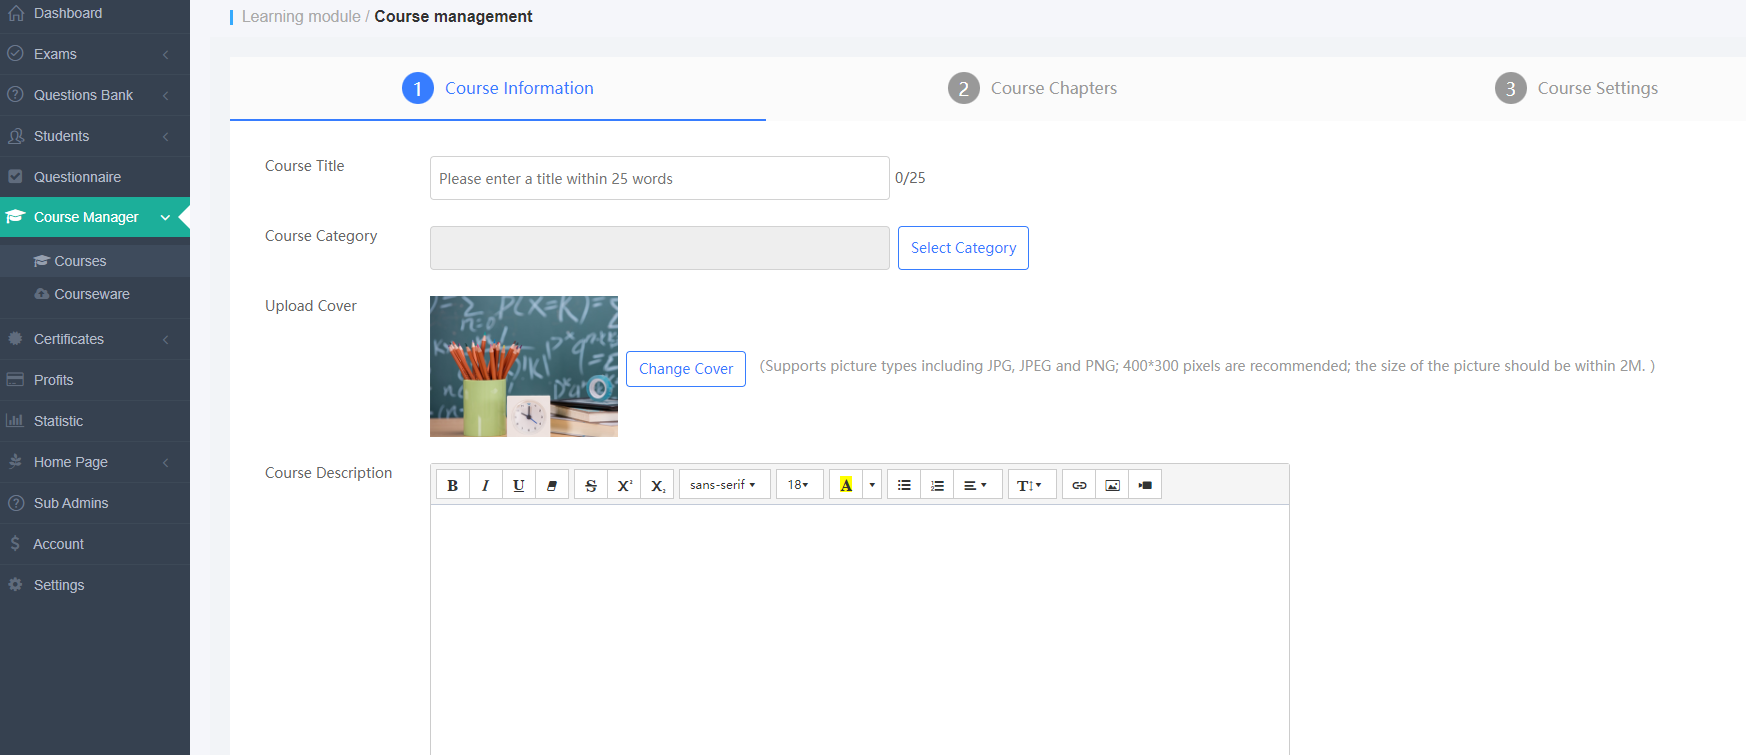Collapse the Course Manager menu chevron
The height and width of the screenshot is (755, 1746).
point(165,217)
